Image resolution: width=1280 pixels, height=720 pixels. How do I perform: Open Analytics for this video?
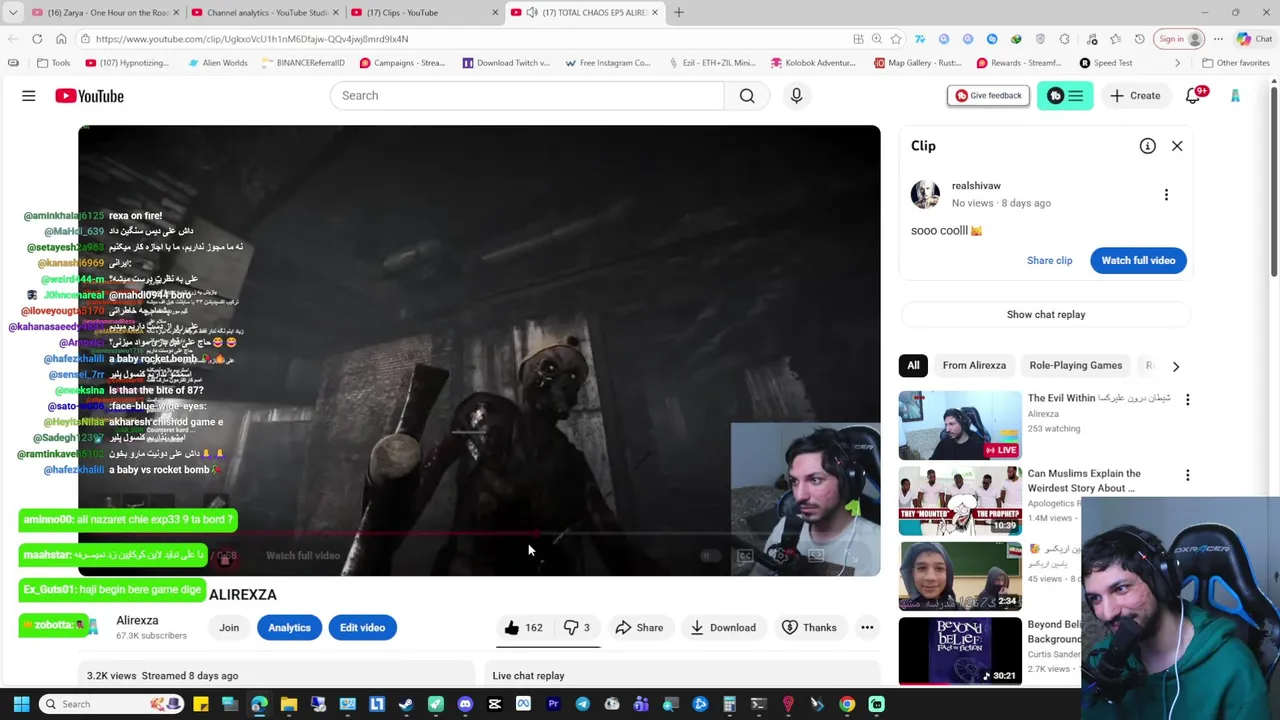289,628
